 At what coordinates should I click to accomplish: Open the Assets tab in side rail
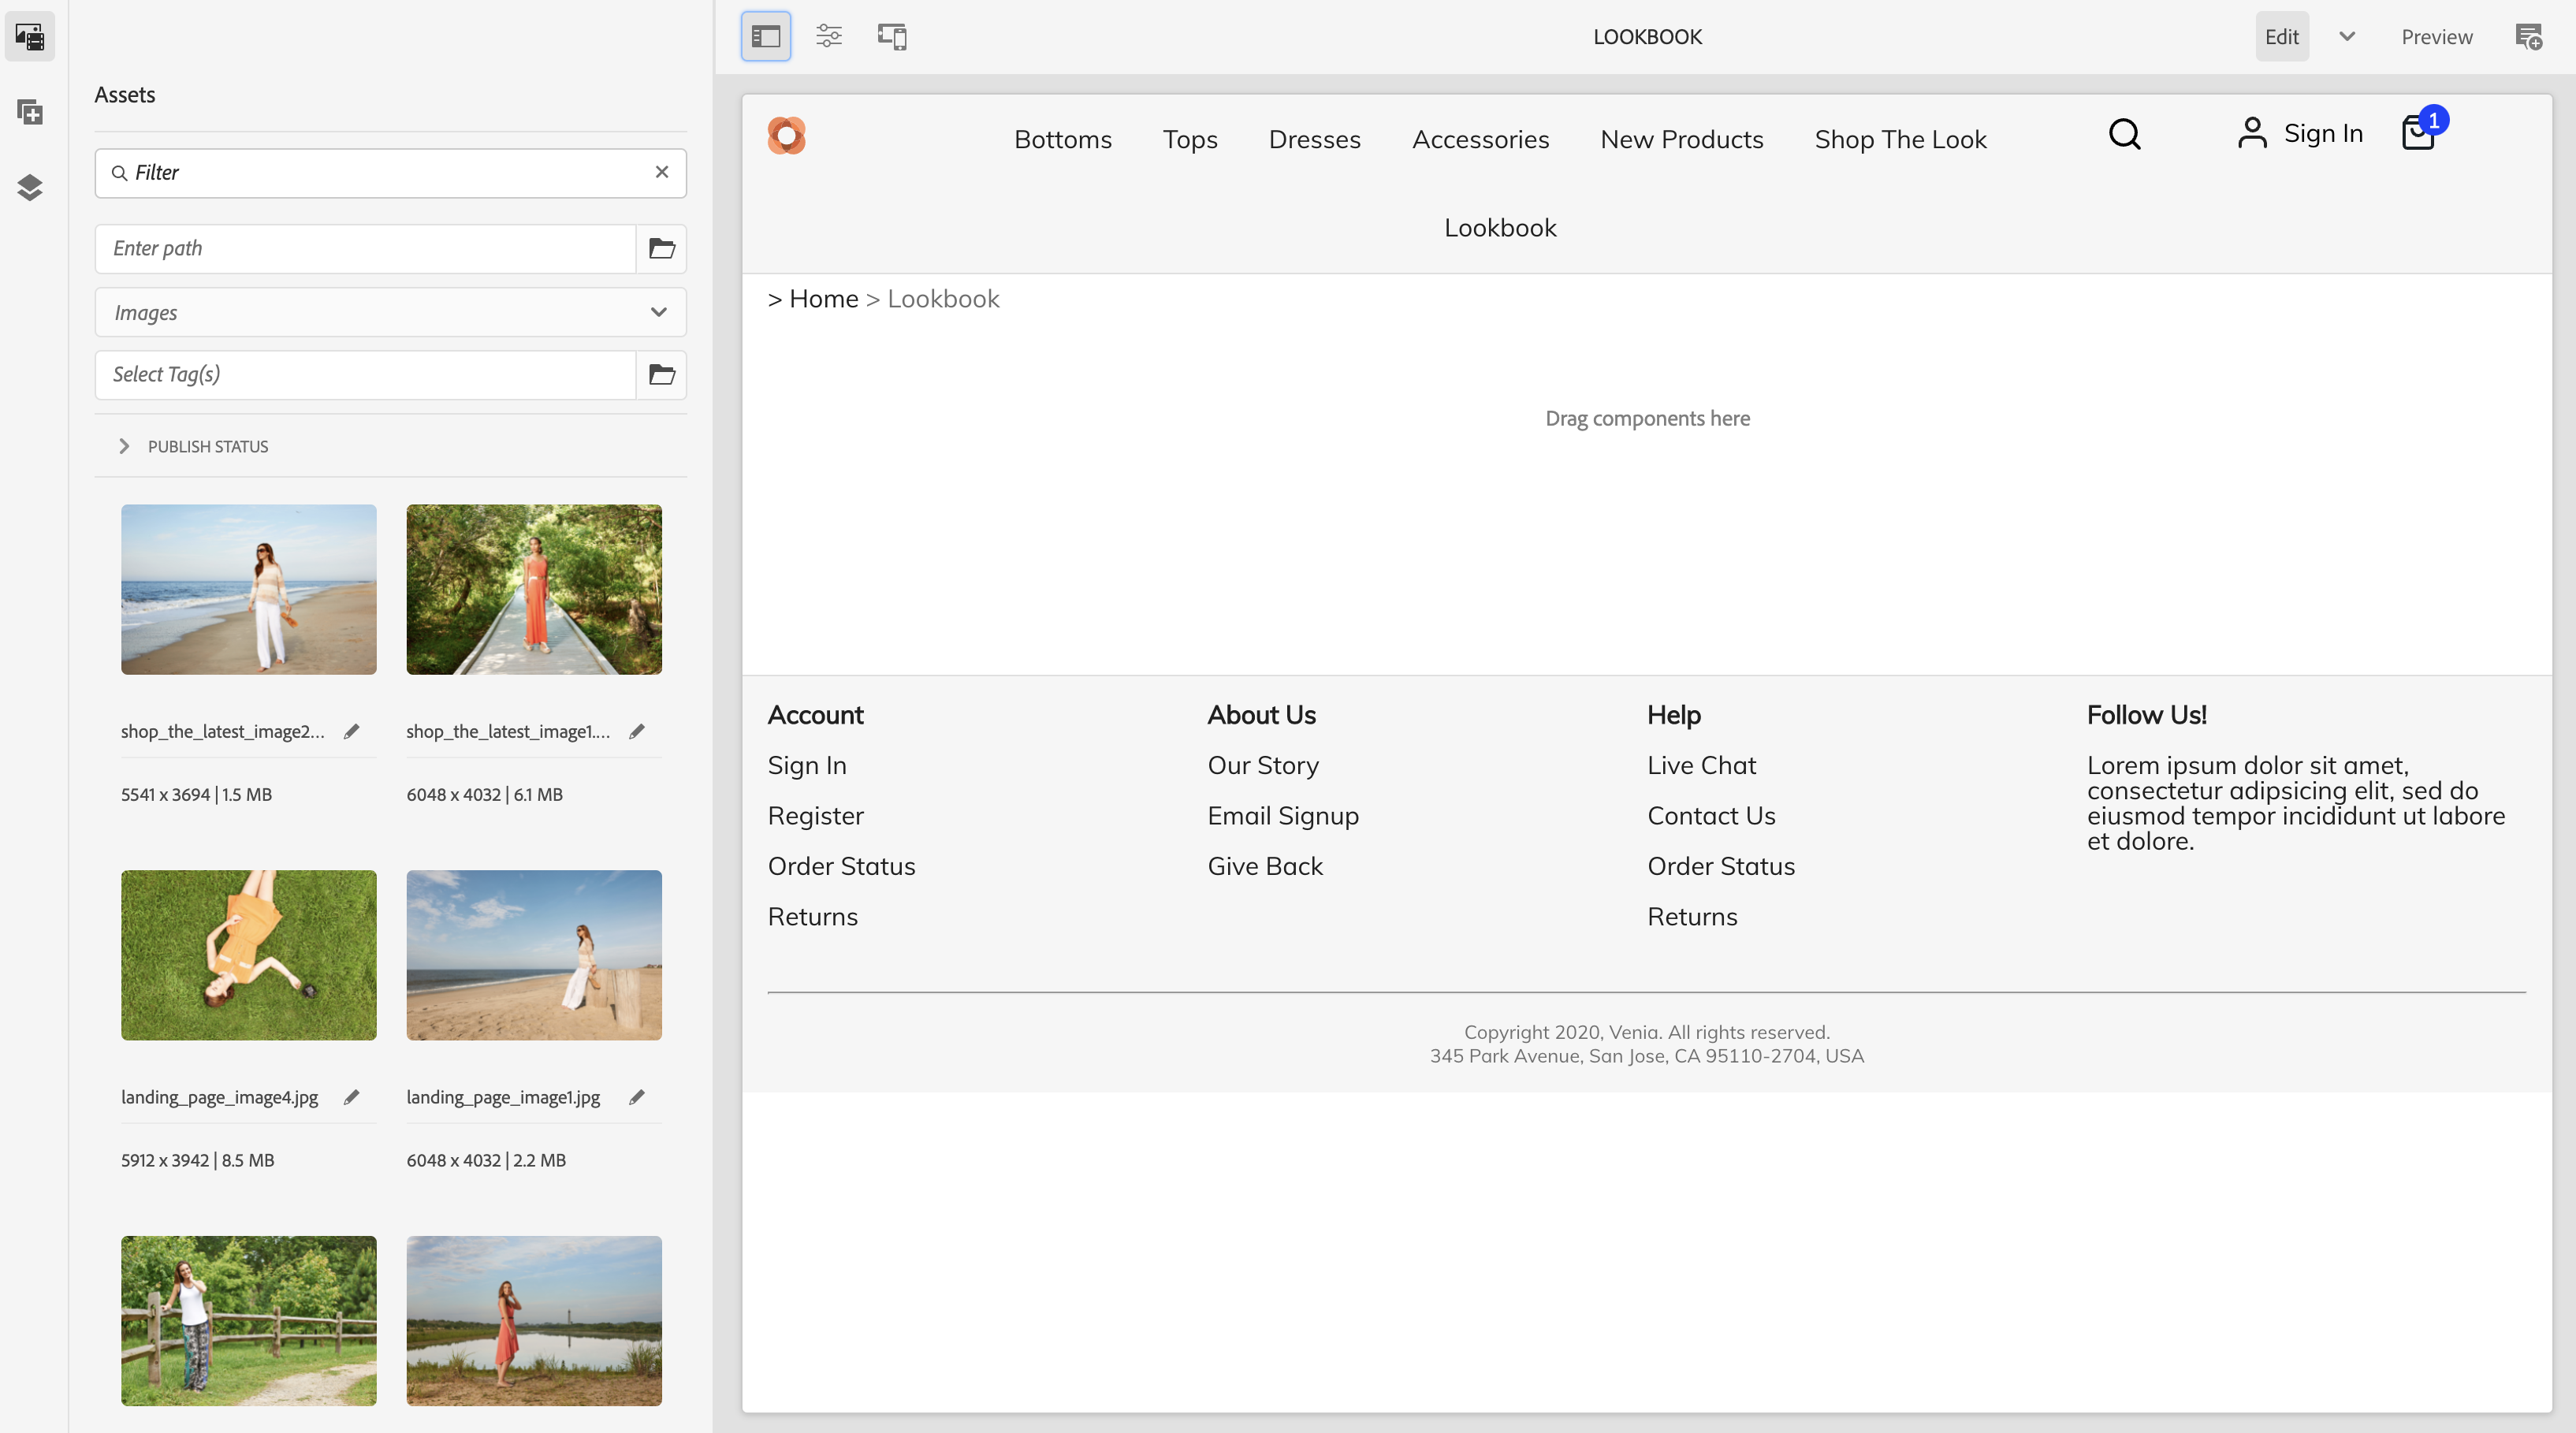30,37
